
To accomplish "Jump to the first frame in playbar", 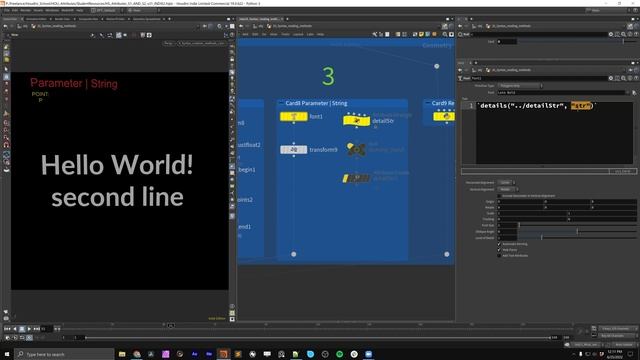I will pos(7,329).
